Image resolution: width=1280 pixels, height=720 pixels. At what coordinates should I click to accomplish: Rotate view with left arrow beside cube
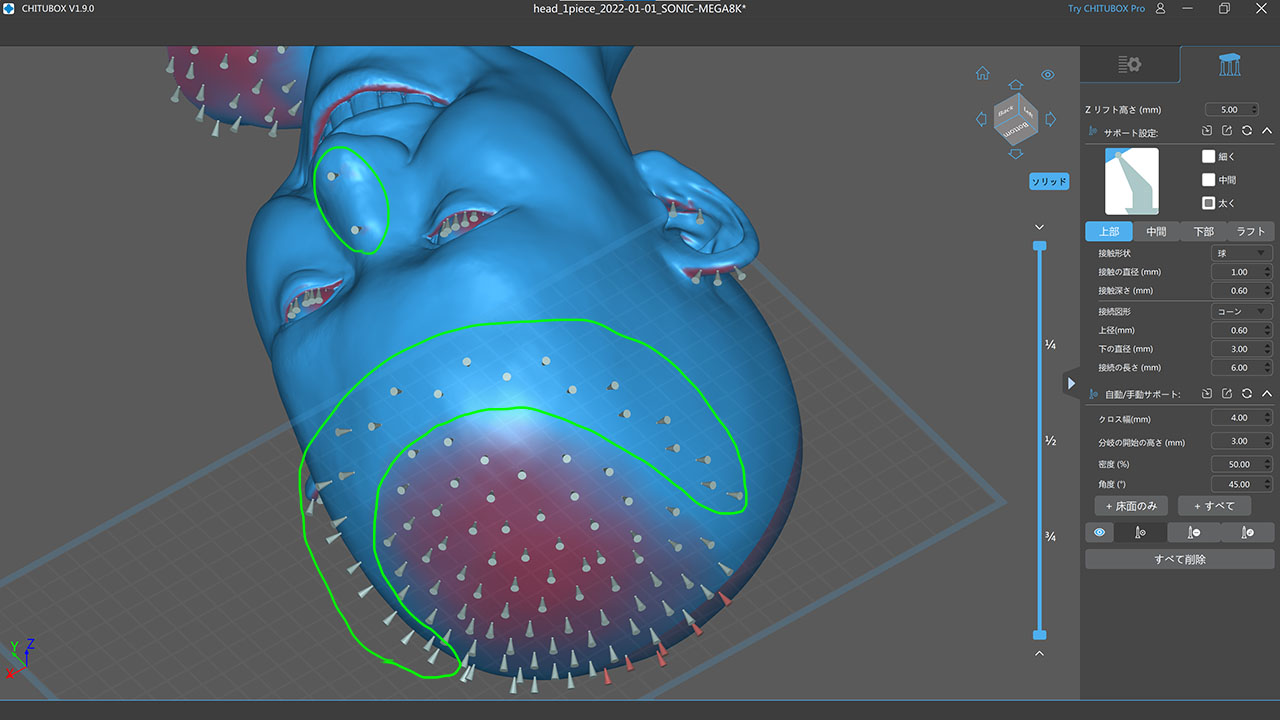point(981,119)
